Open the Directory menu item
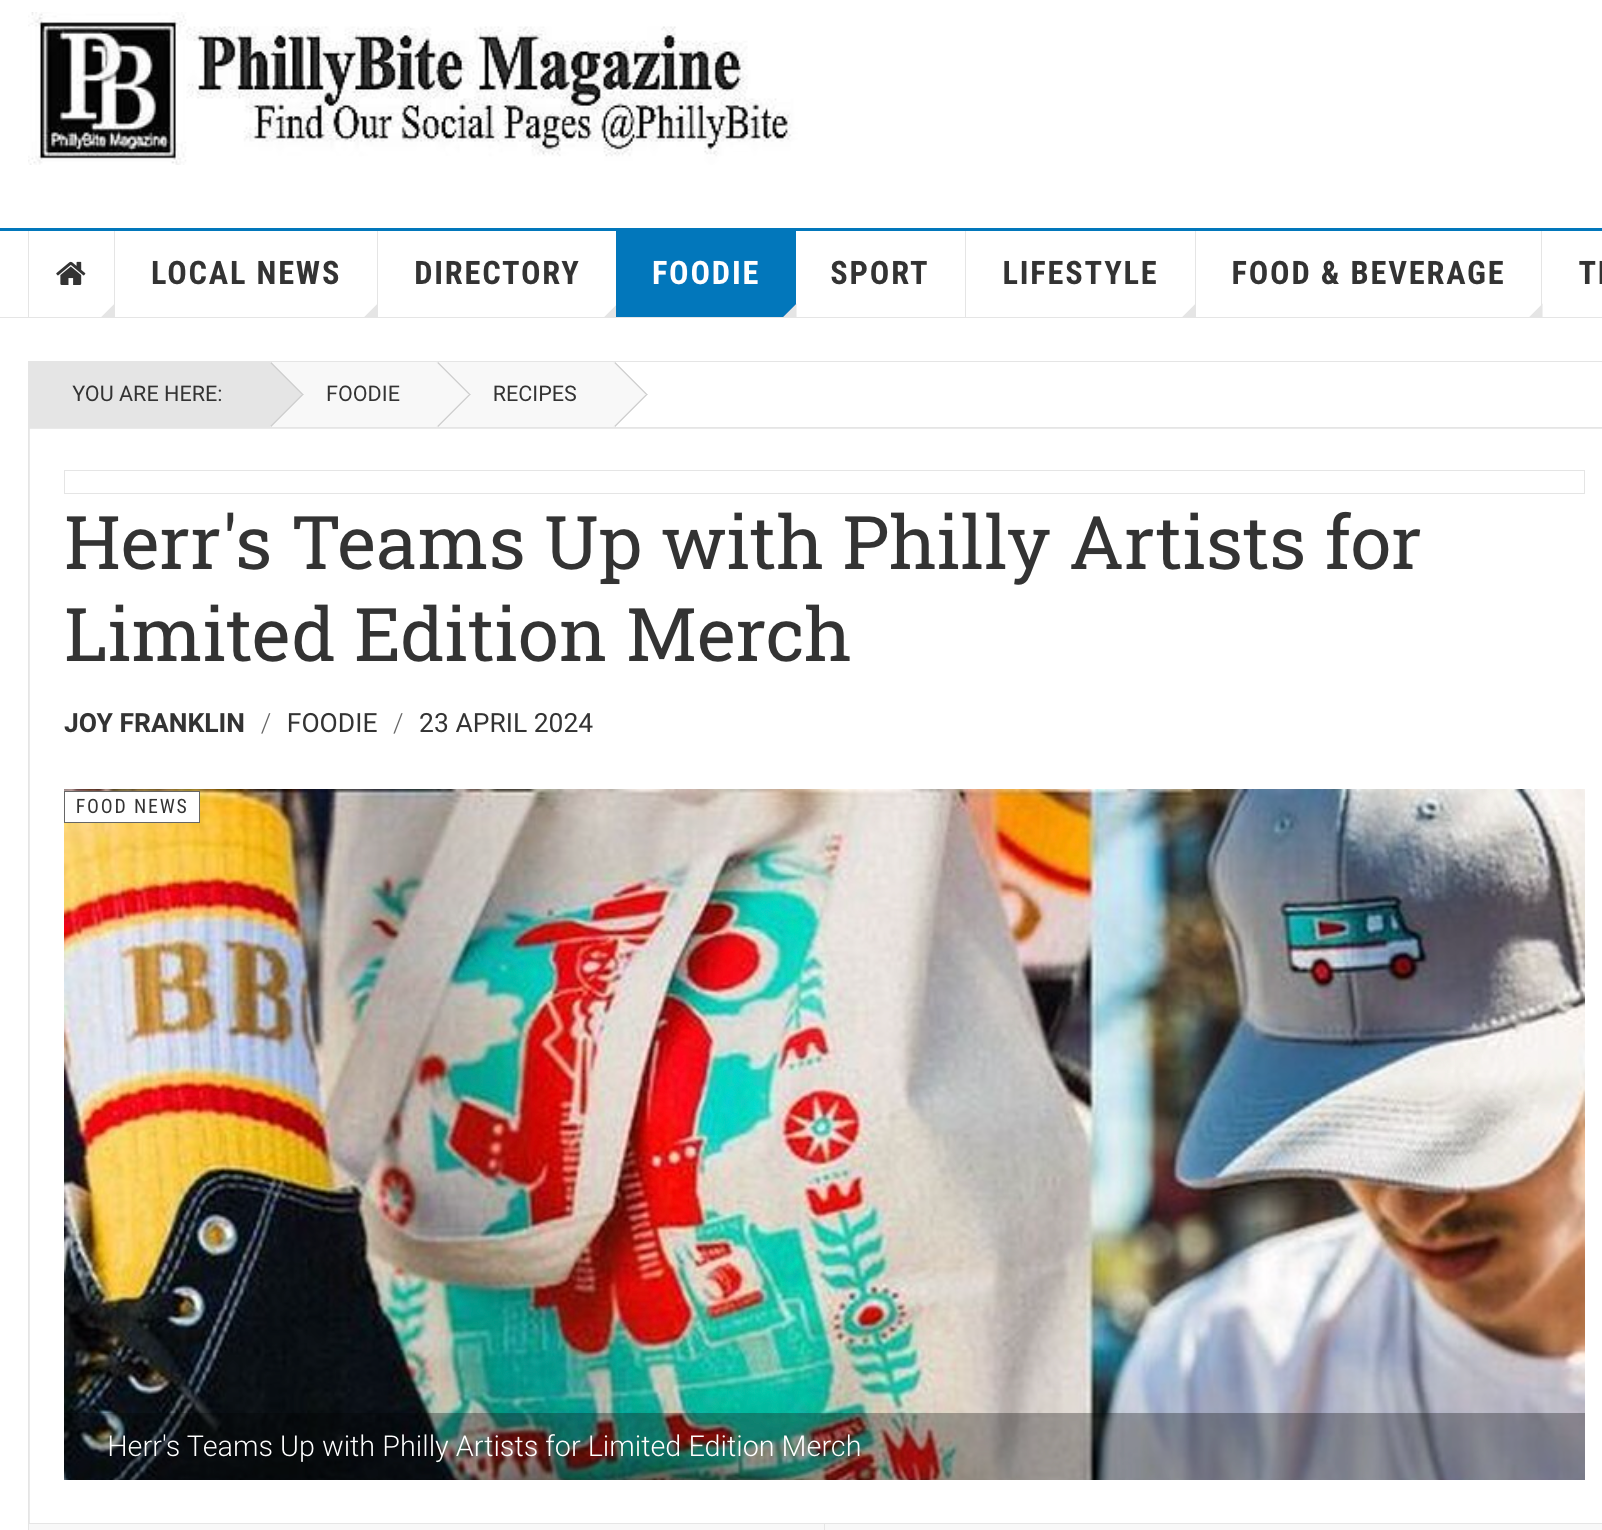The width and height of the screenshot is (1602, 1530). tap(496, 273)
